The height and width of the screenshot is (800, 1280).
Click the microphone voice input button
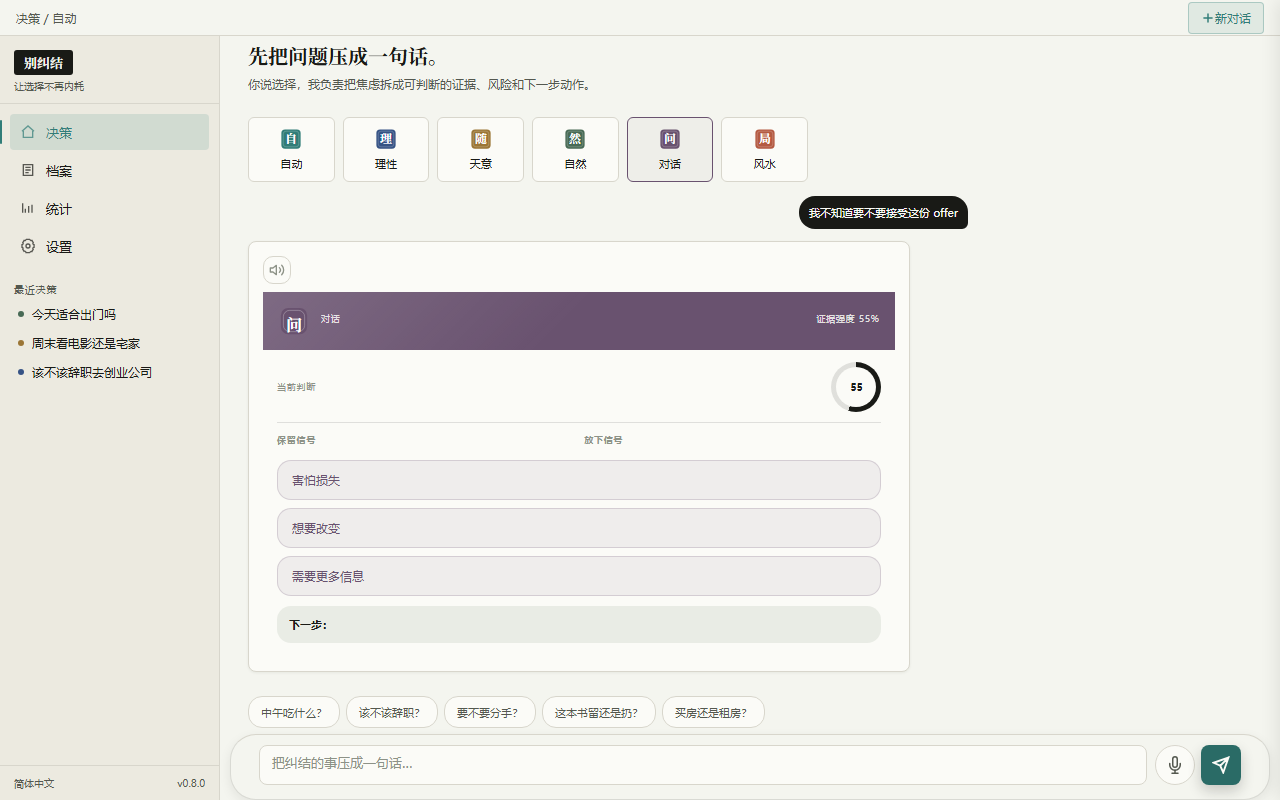tap(1175, 765)
